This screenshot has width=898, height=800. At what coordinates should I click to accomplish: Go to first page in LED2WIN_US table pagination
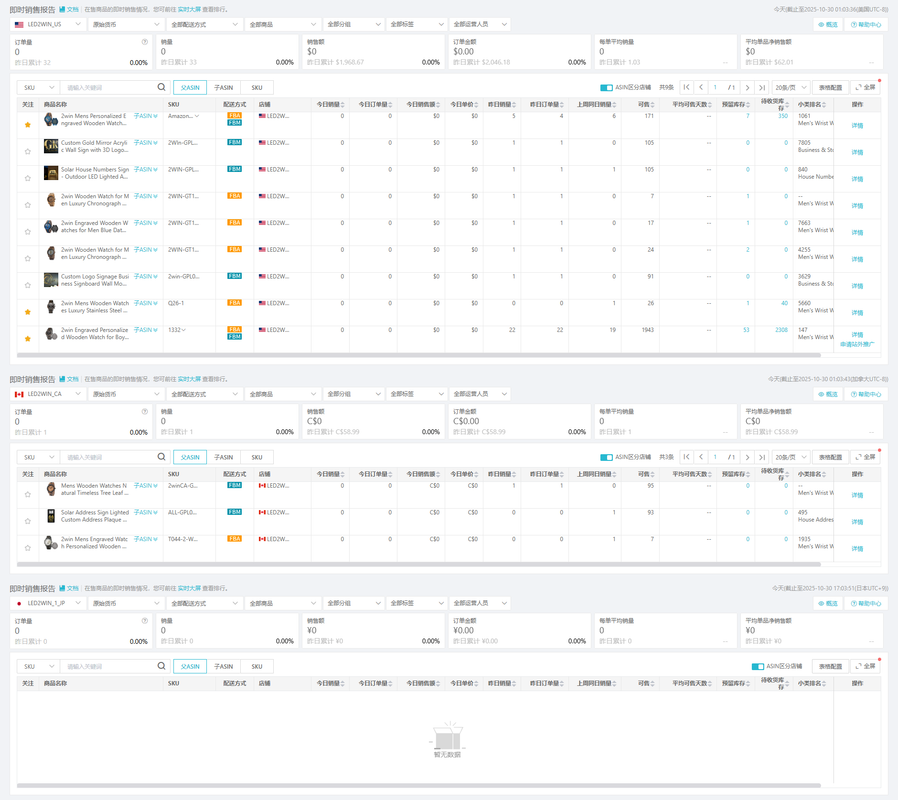[686, 87]
